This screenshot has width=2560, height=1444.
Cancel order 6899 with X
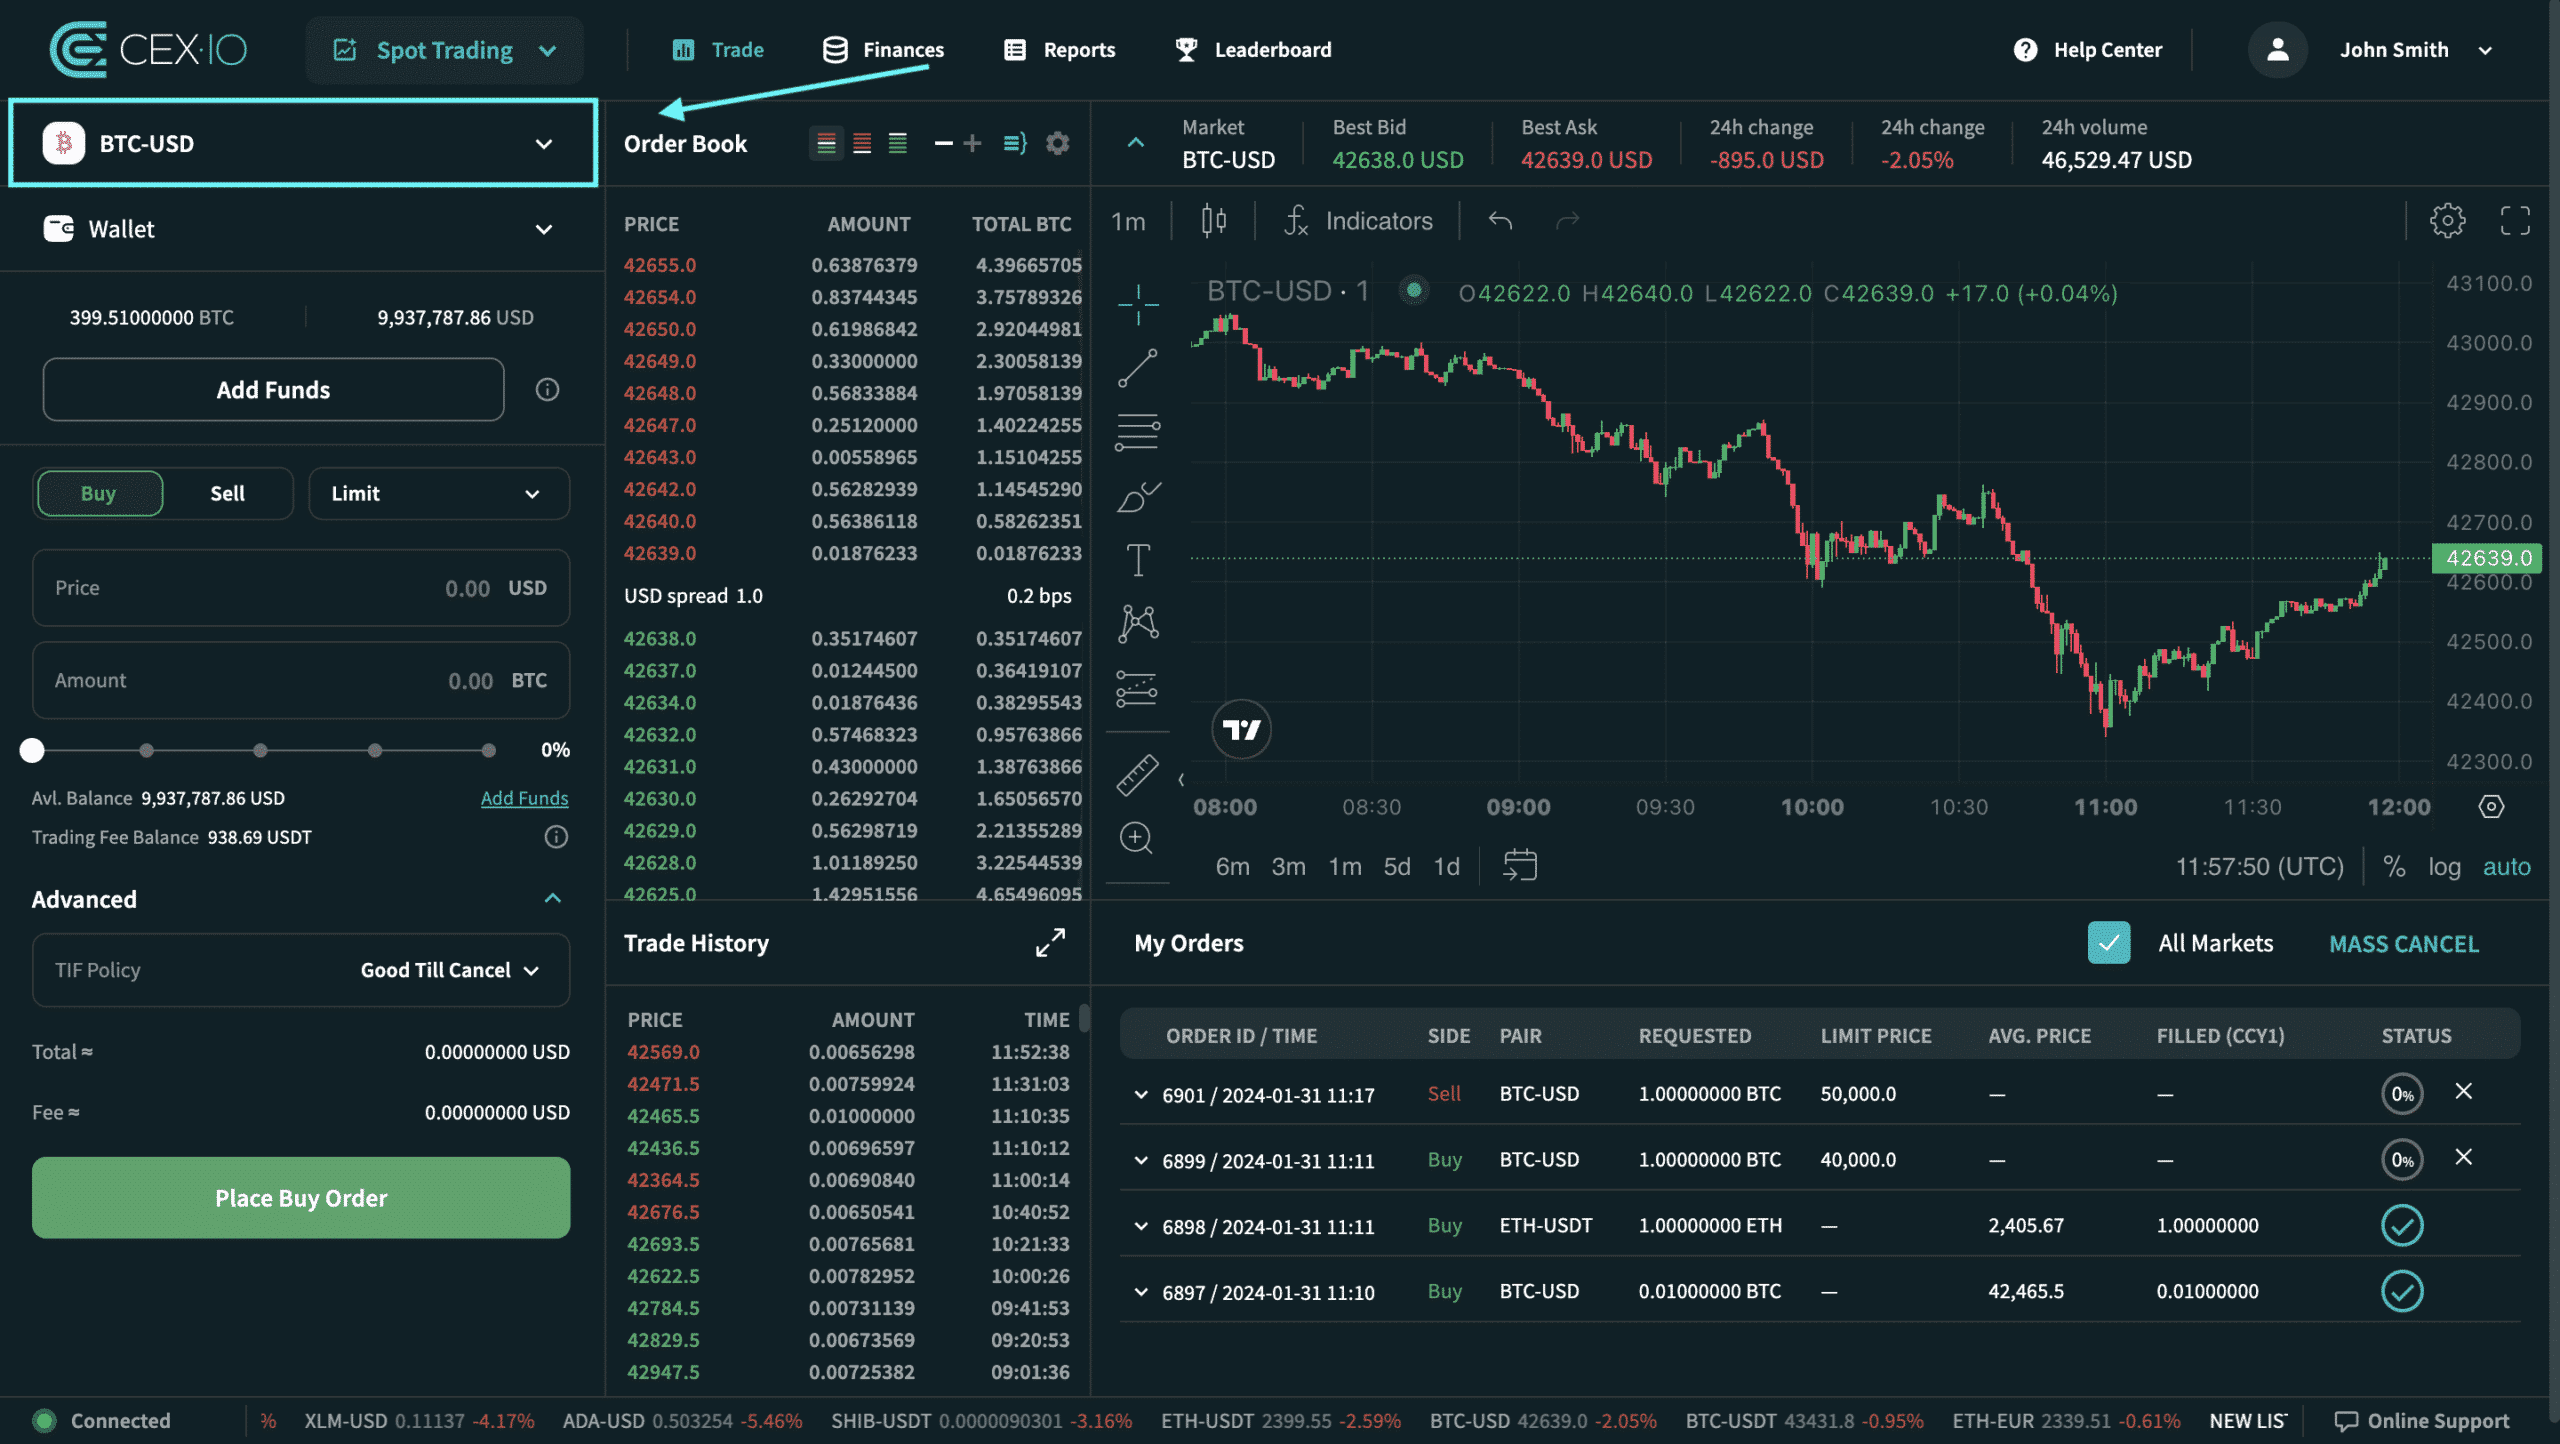tap(2464, 1158)
